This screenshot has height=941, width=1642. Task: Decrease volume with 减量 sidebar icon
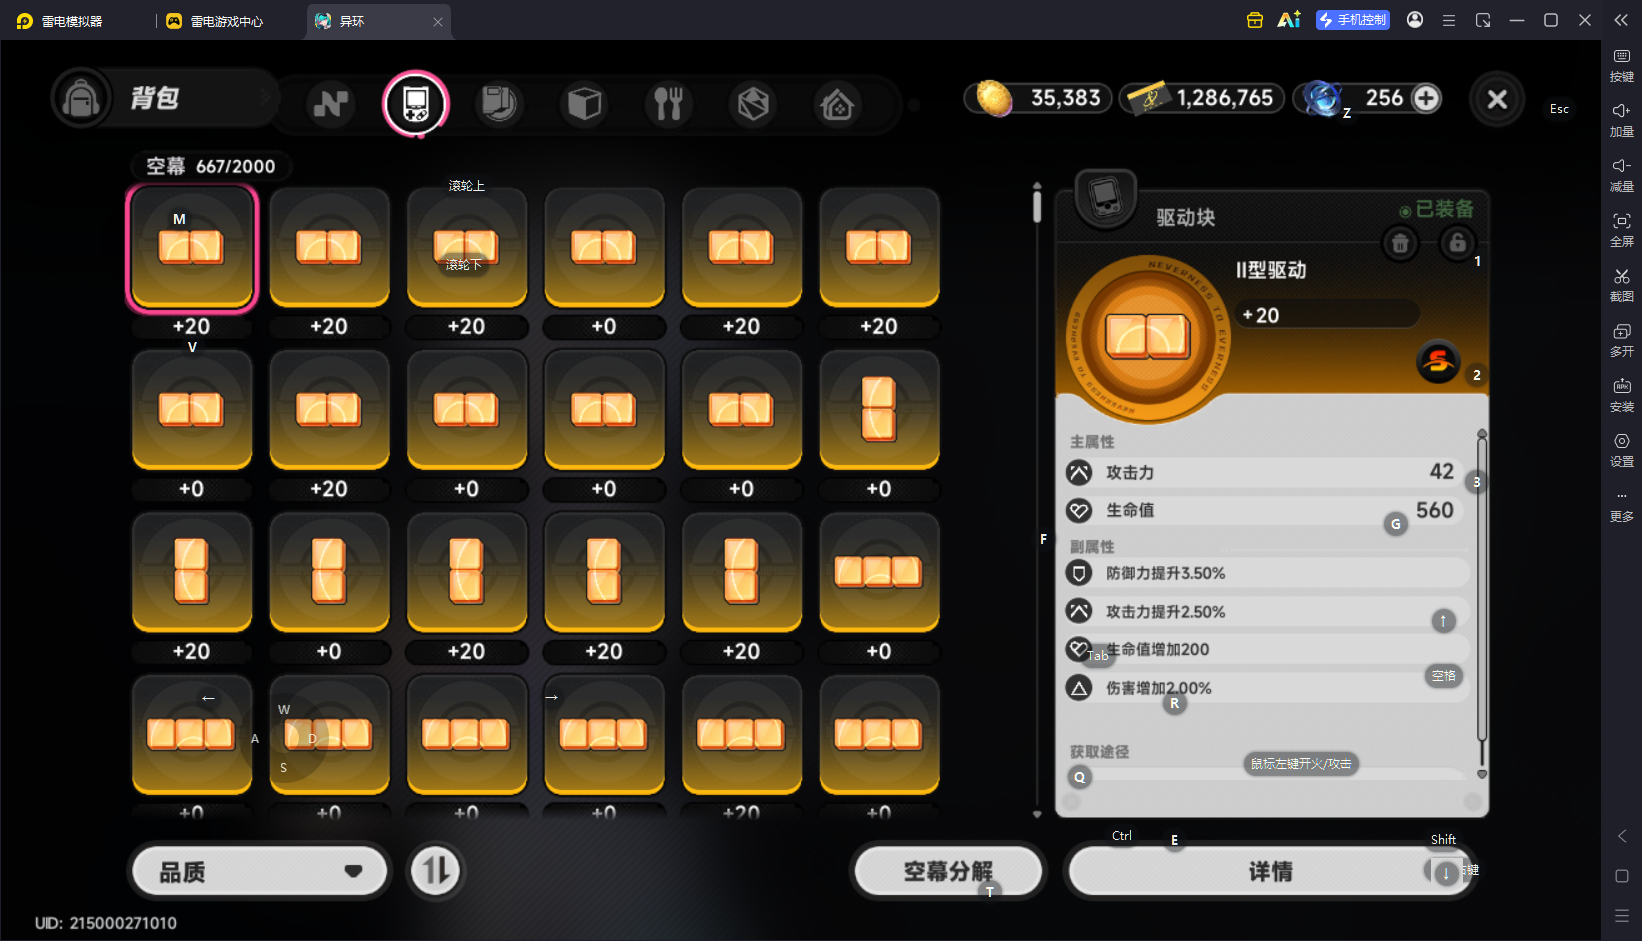pos(1622,175)
